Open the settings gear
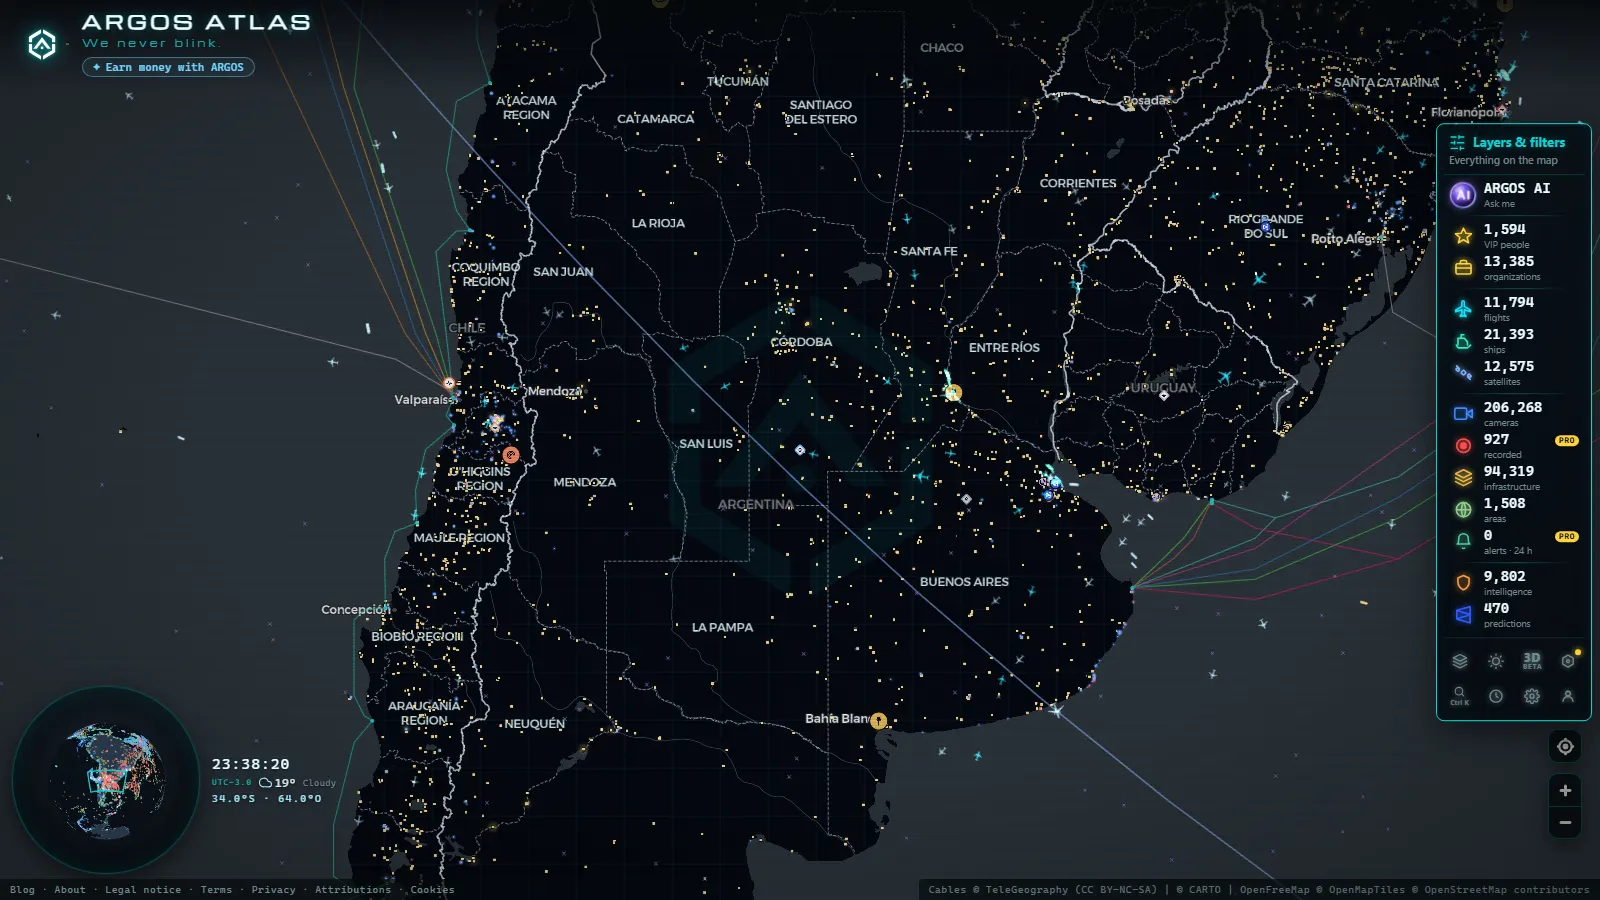The height and width of the screenshot is (900, 1600). tap(1532, 696)
